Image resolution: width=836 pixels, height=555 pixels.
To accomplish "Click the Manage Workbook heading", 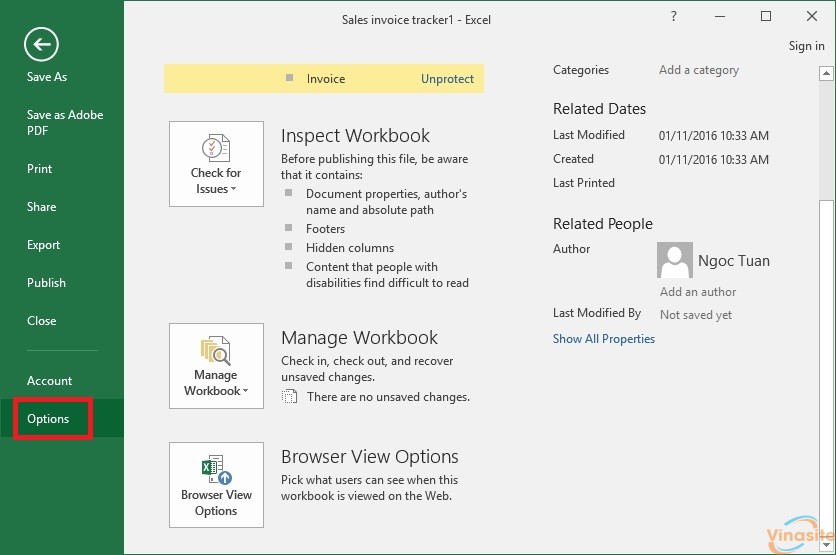I will point(359,337).
